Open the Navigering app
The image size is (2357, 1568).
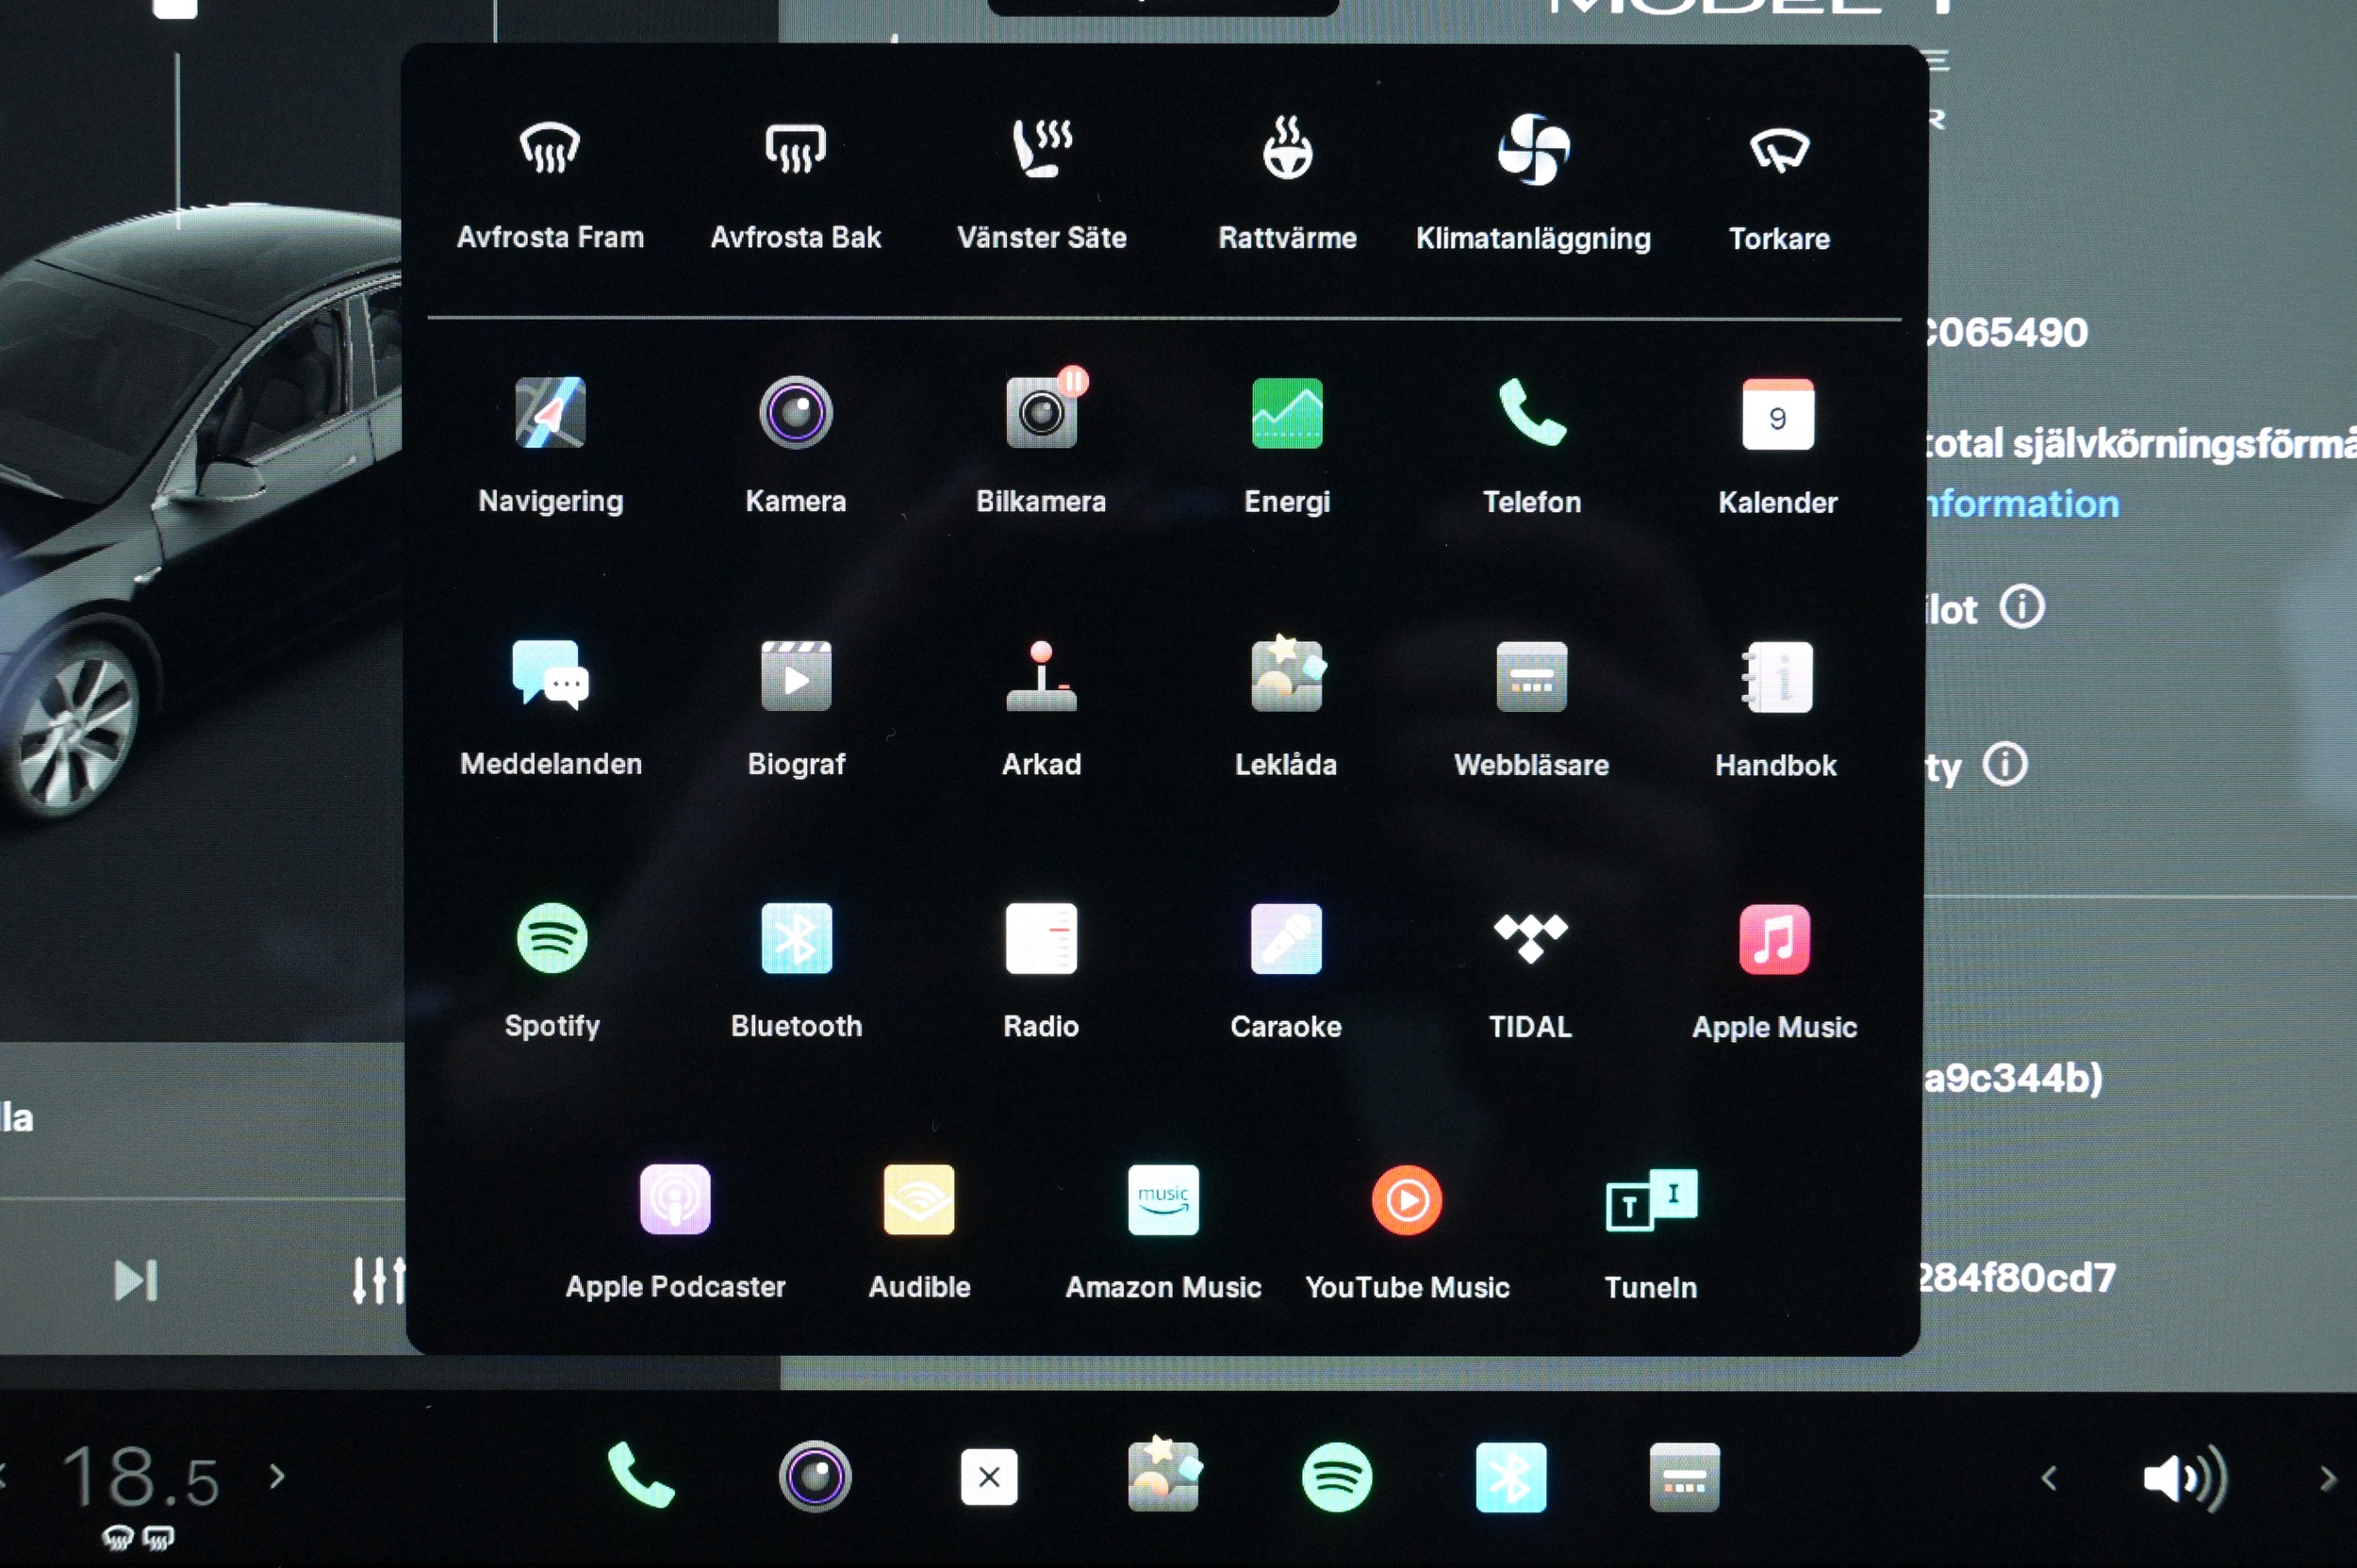[551, 445]
